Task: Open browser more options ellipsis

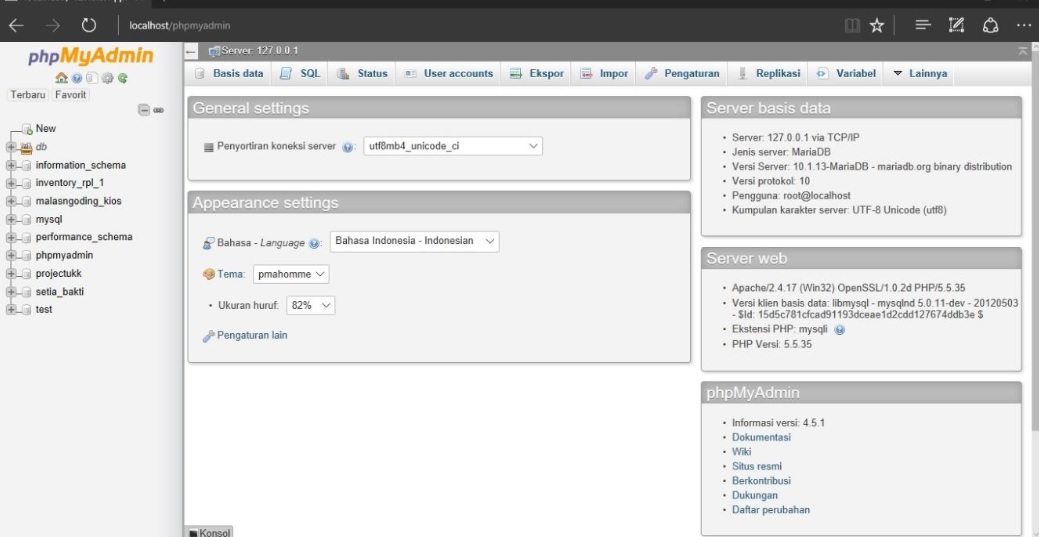Action: click(1024, 26)
